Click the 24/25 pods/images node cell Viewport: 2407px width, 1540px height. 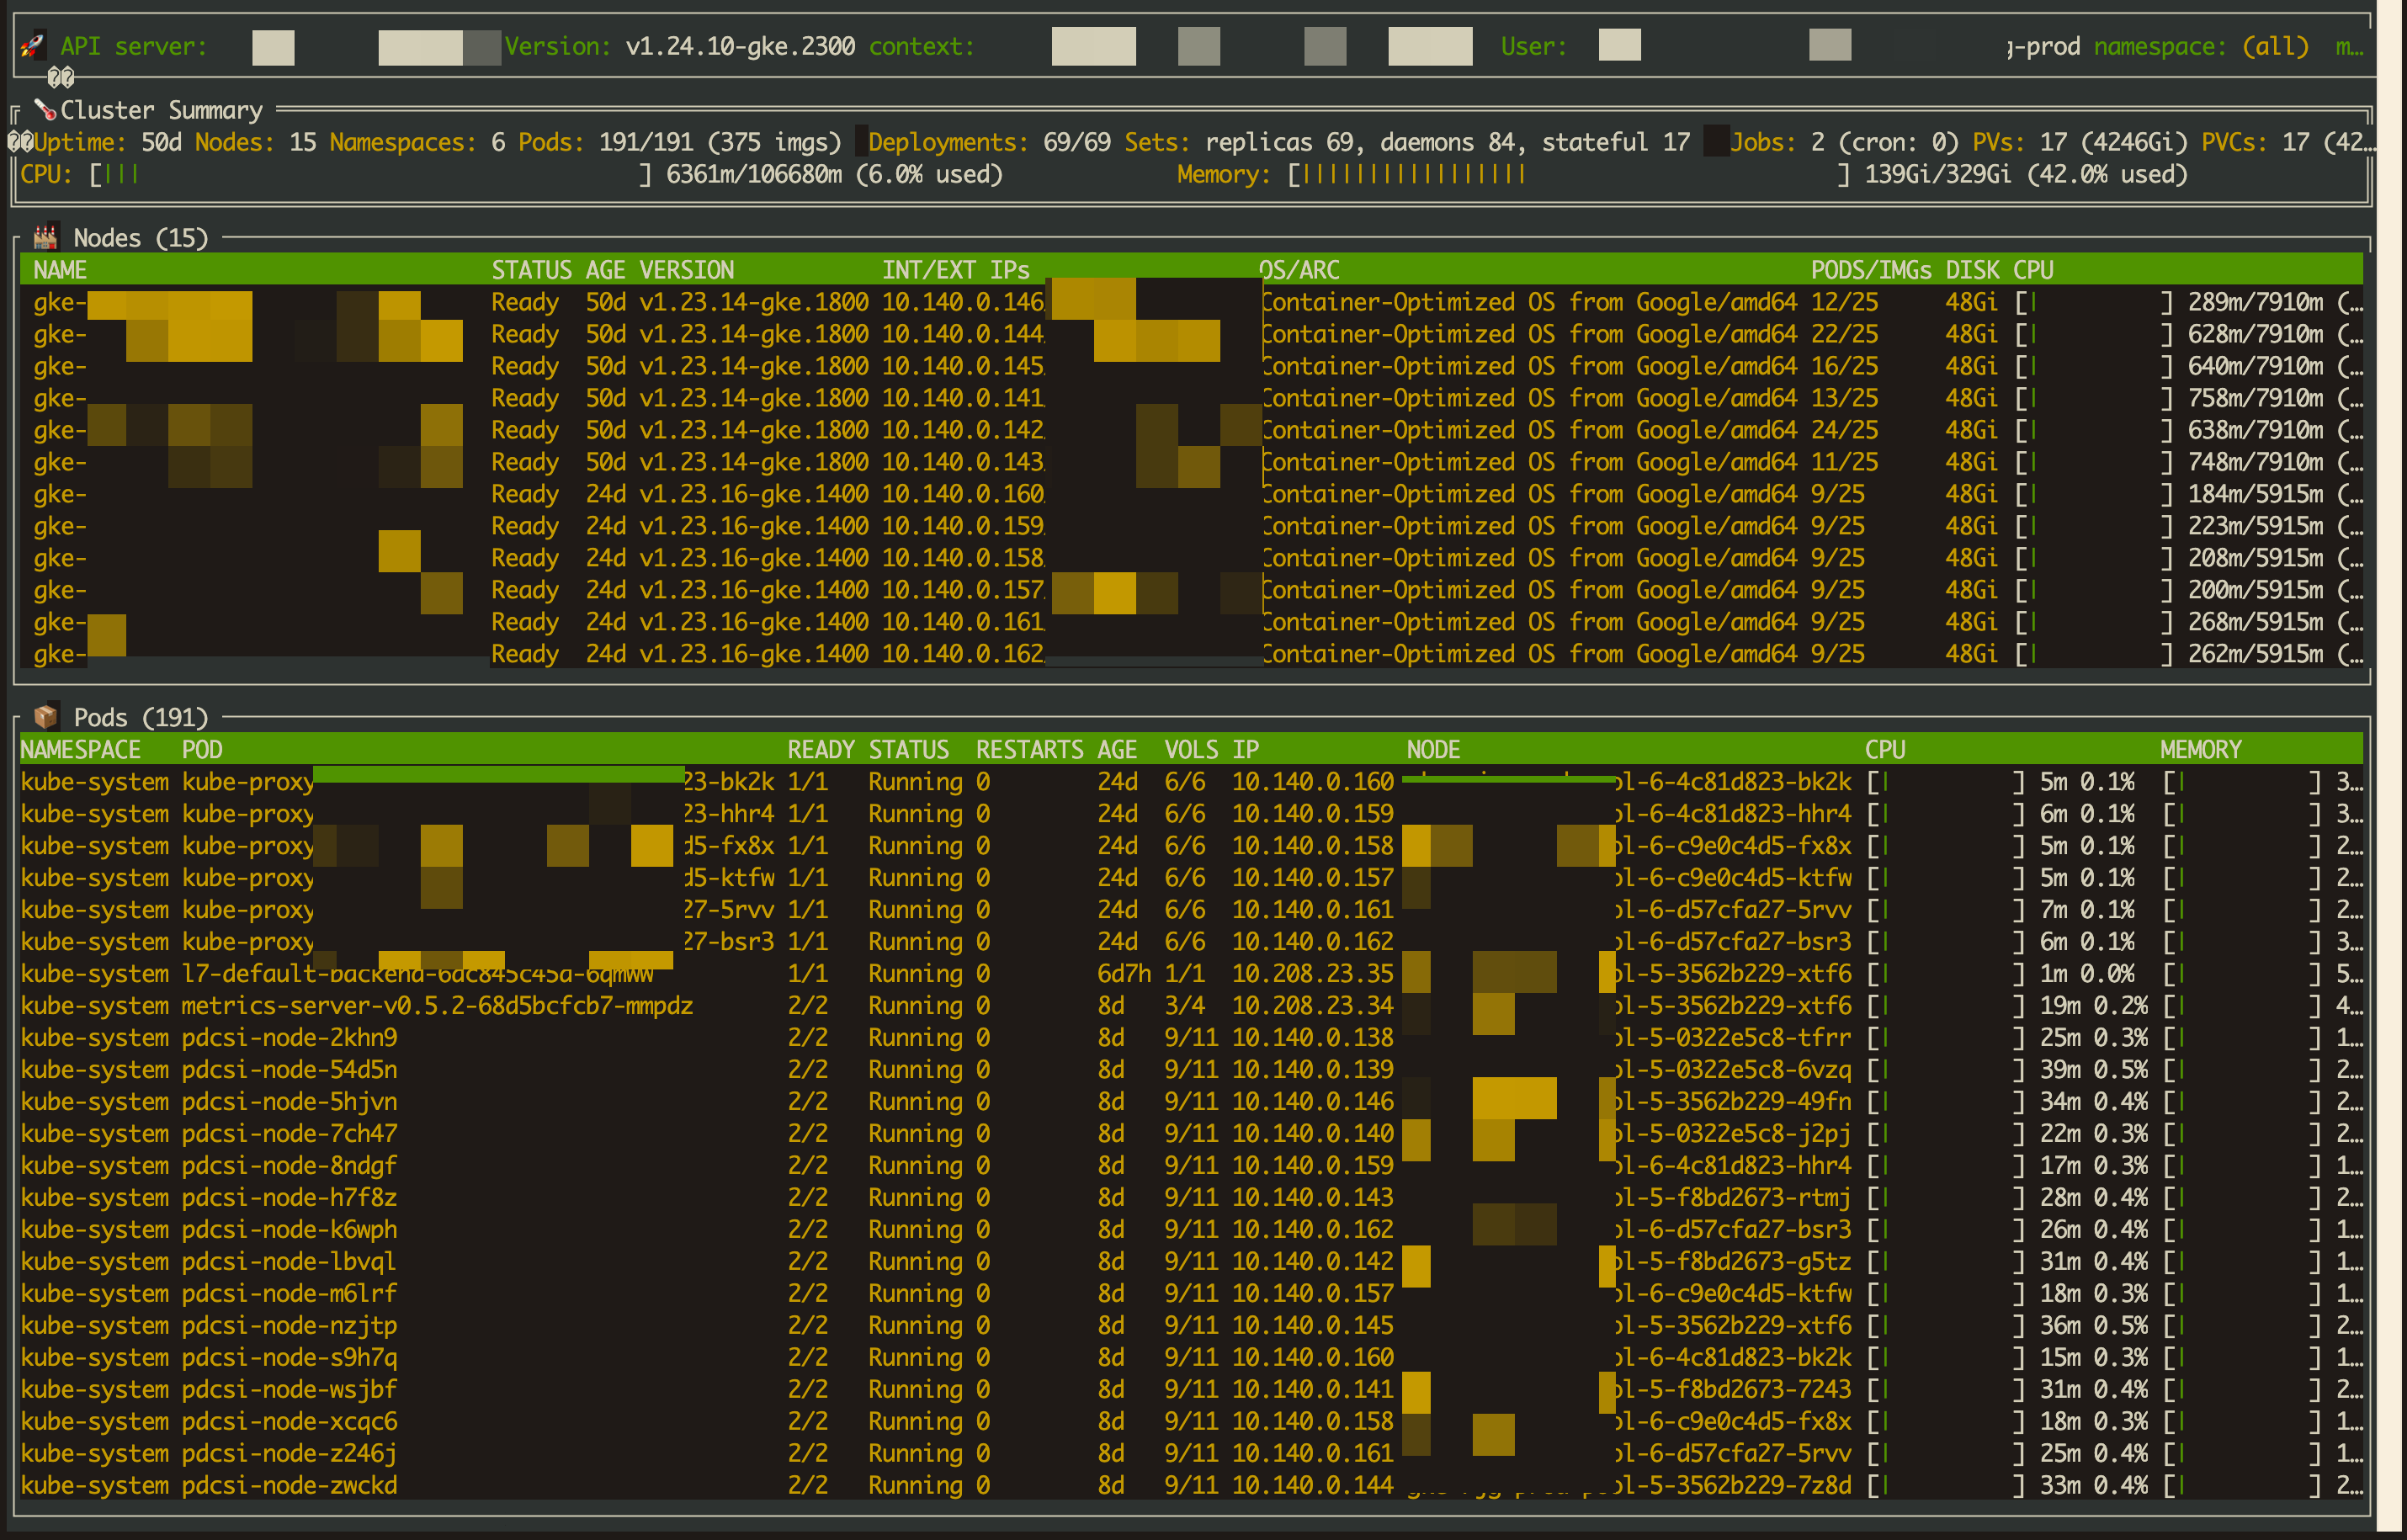(1844, 430)
